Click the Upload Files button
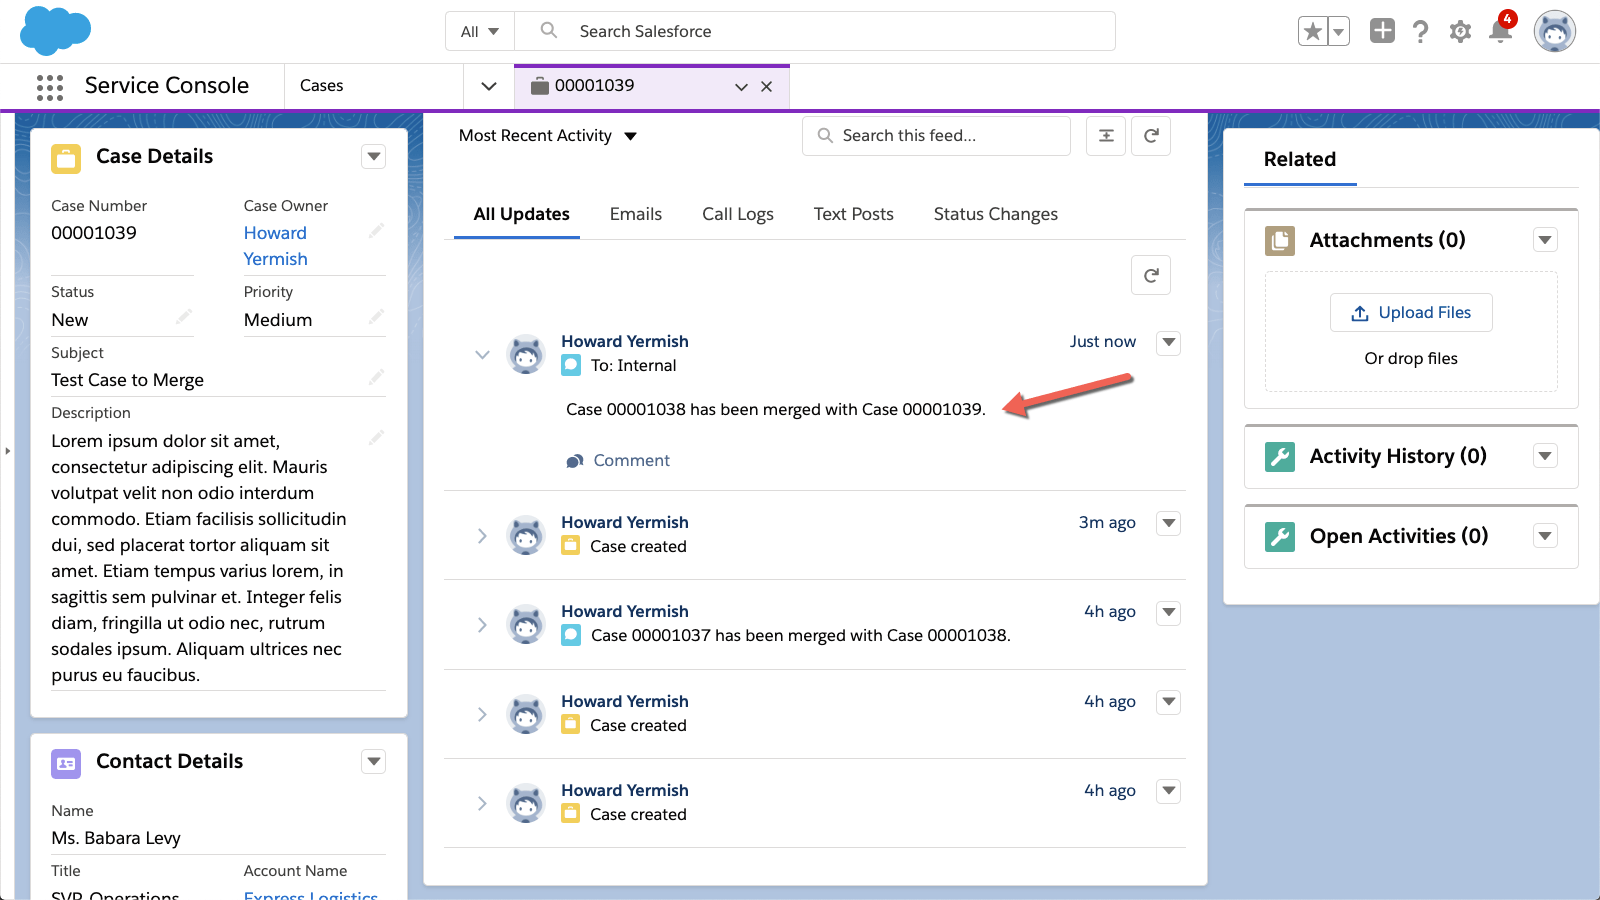 tap(1411, 312)
